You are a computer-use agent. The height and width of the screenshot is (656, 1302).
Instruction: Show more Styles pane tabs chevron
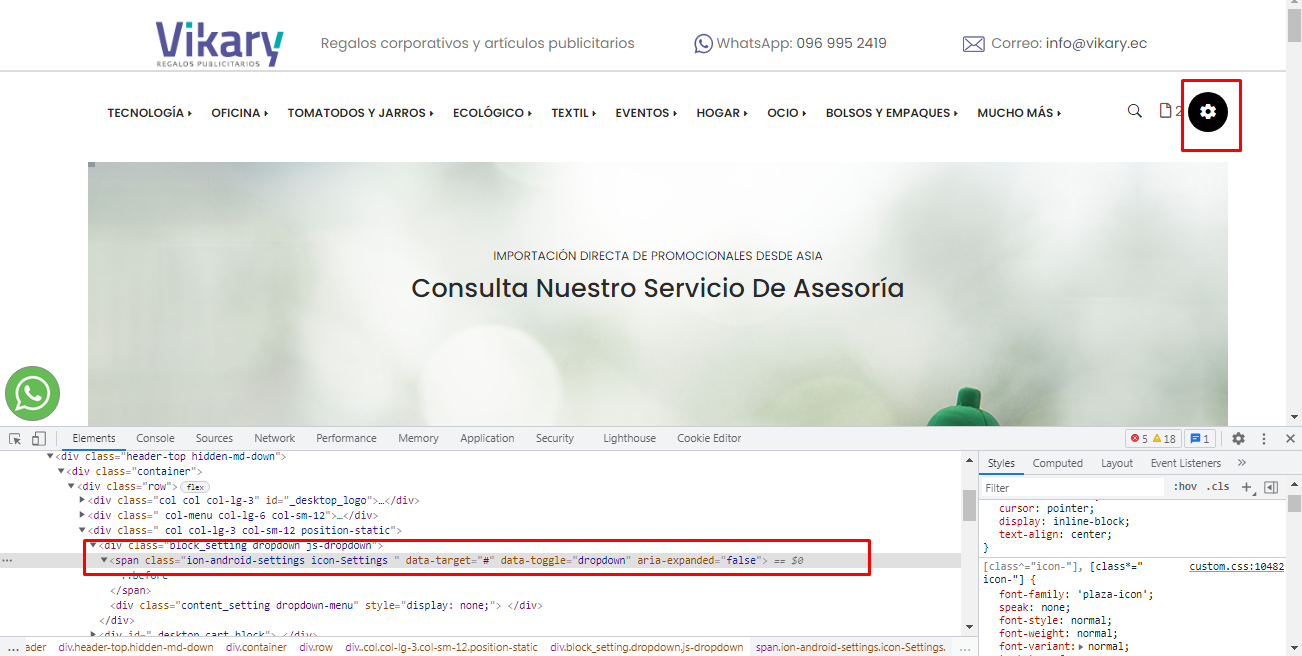pos(1242,463)
